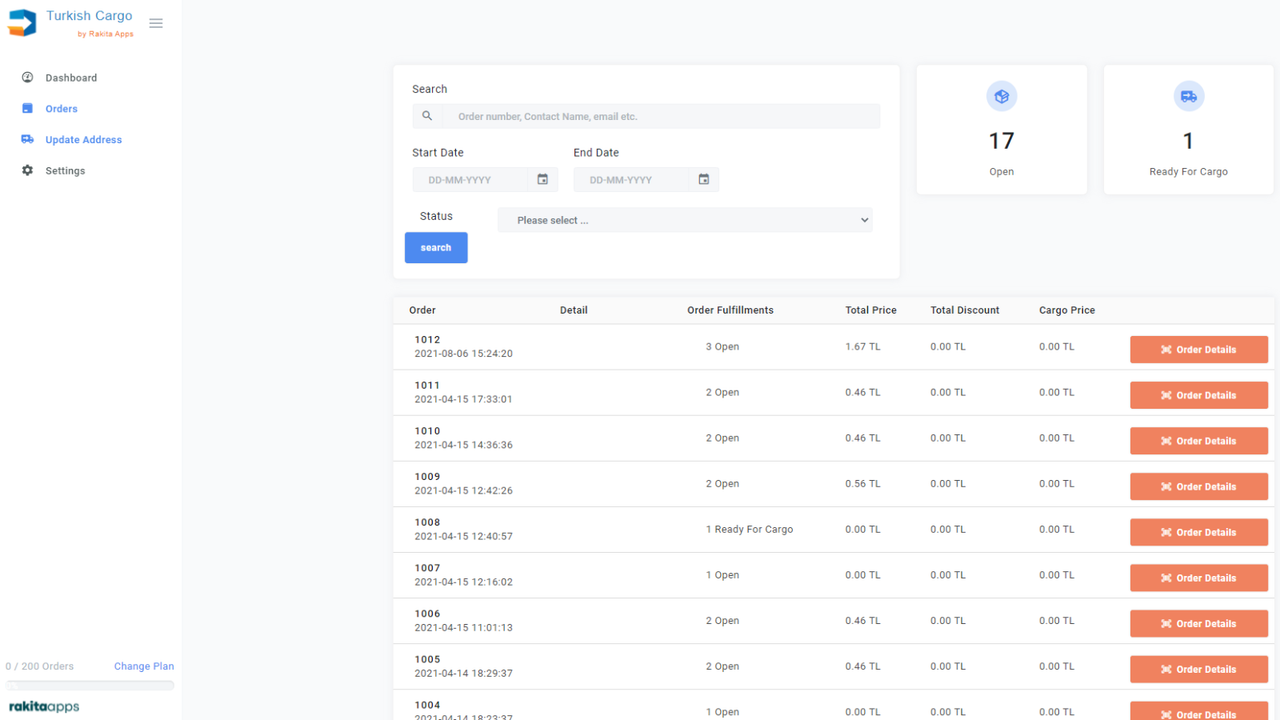Click the 1.67 TL total price
The image size is (1280, 720).
pos(862,347)
